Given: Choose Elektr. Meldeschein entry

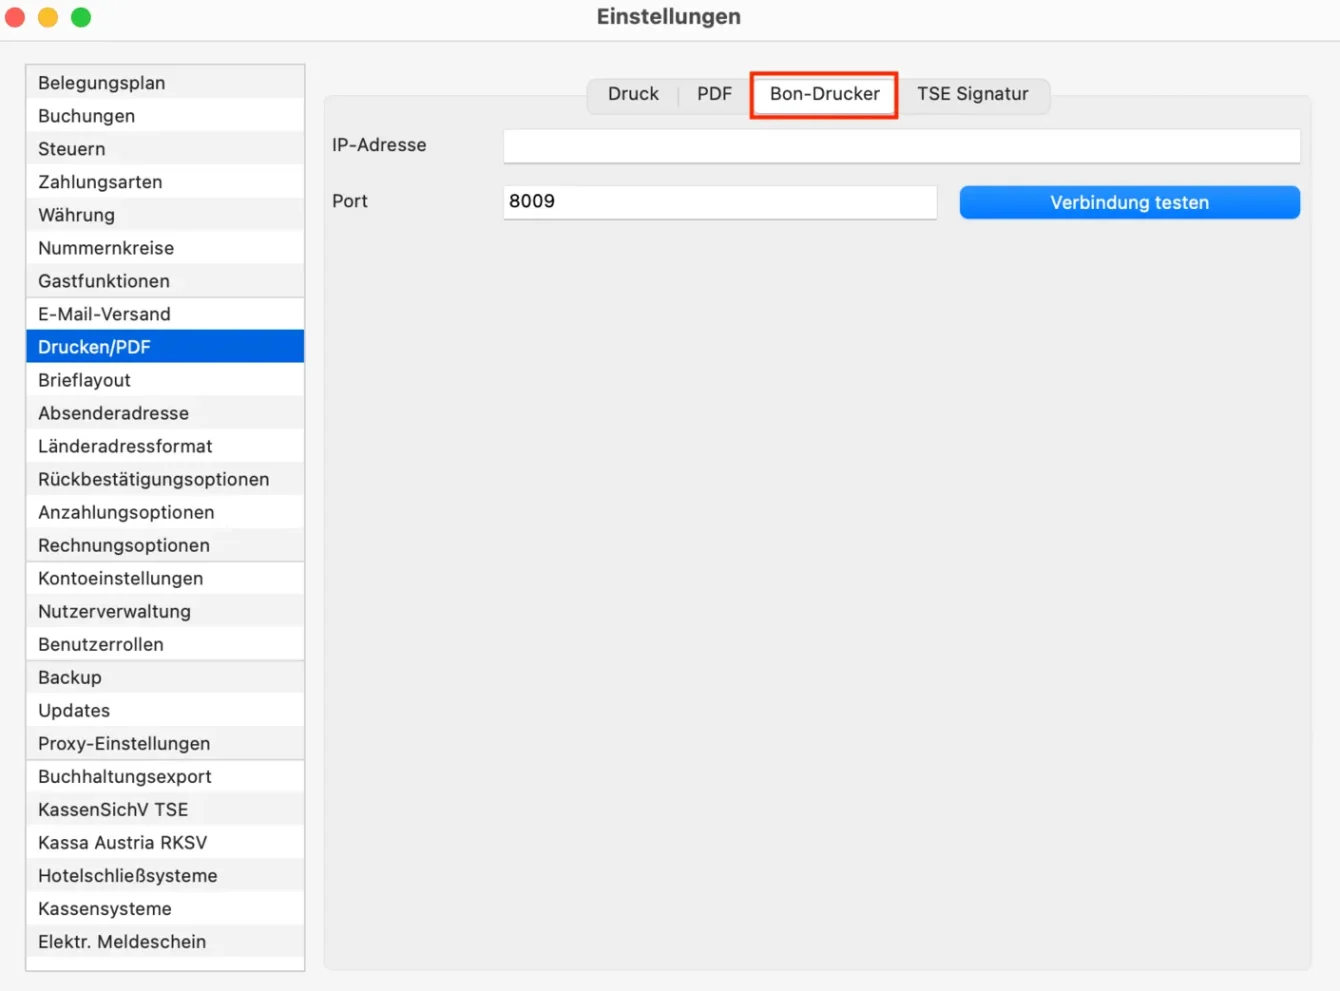Looking at the screenshot, I should click(x=165, y=941).
